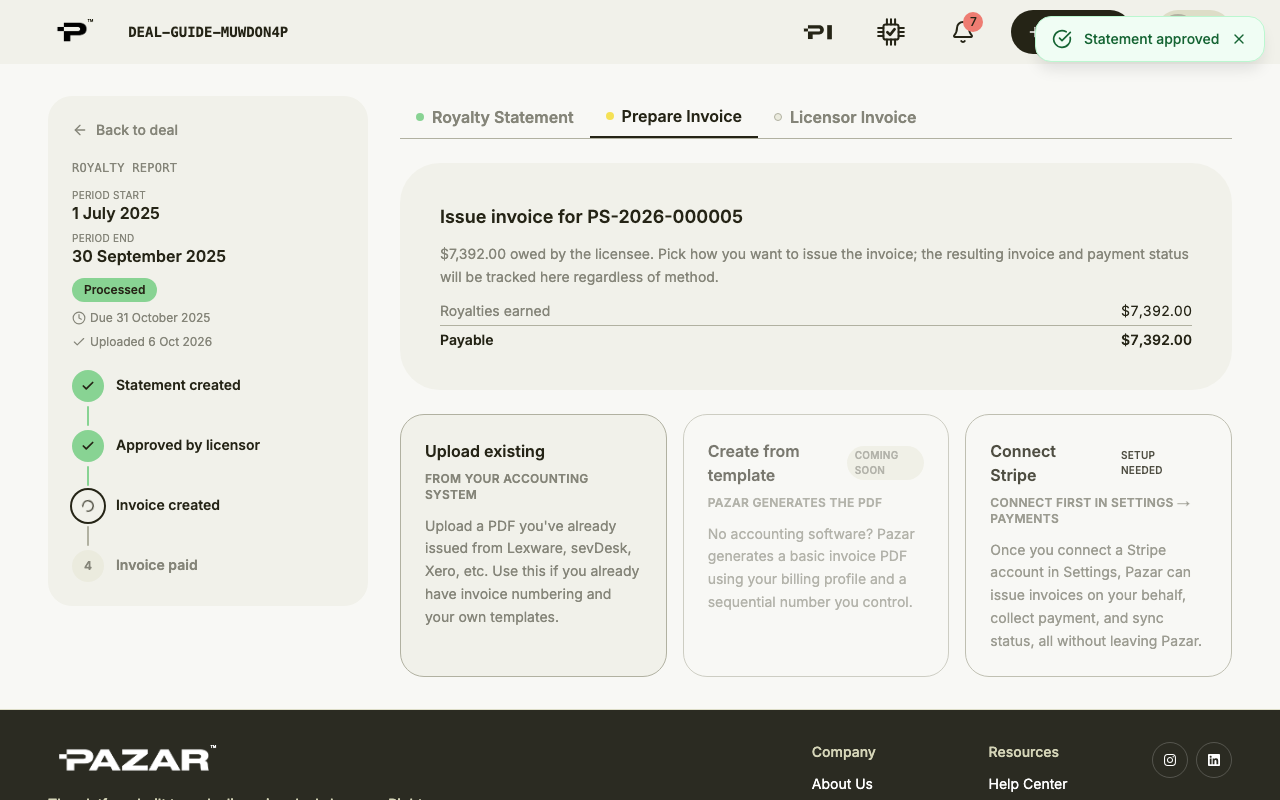Click the clock icon next to due date
Image resolution: width=1280 pixels, height=800 pixels.
click(79, 318)
